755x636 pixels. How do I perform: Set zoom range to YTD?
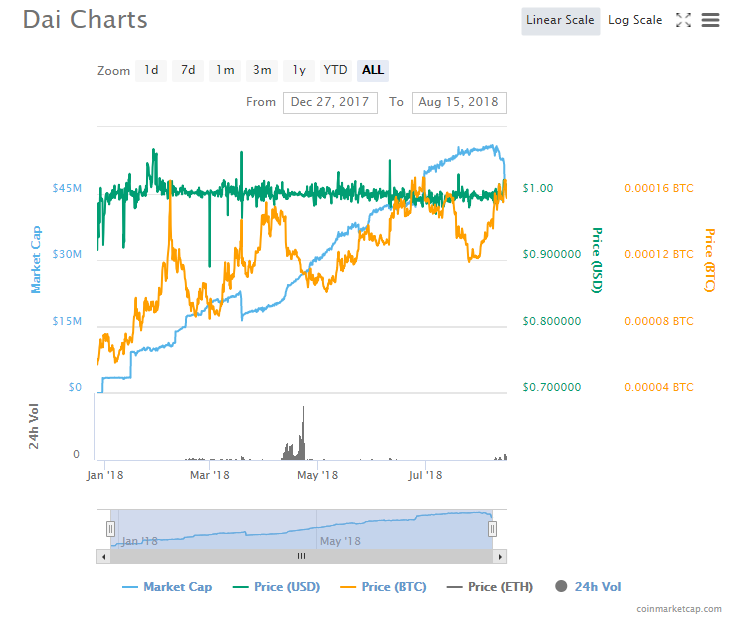(x=336, y=71)
